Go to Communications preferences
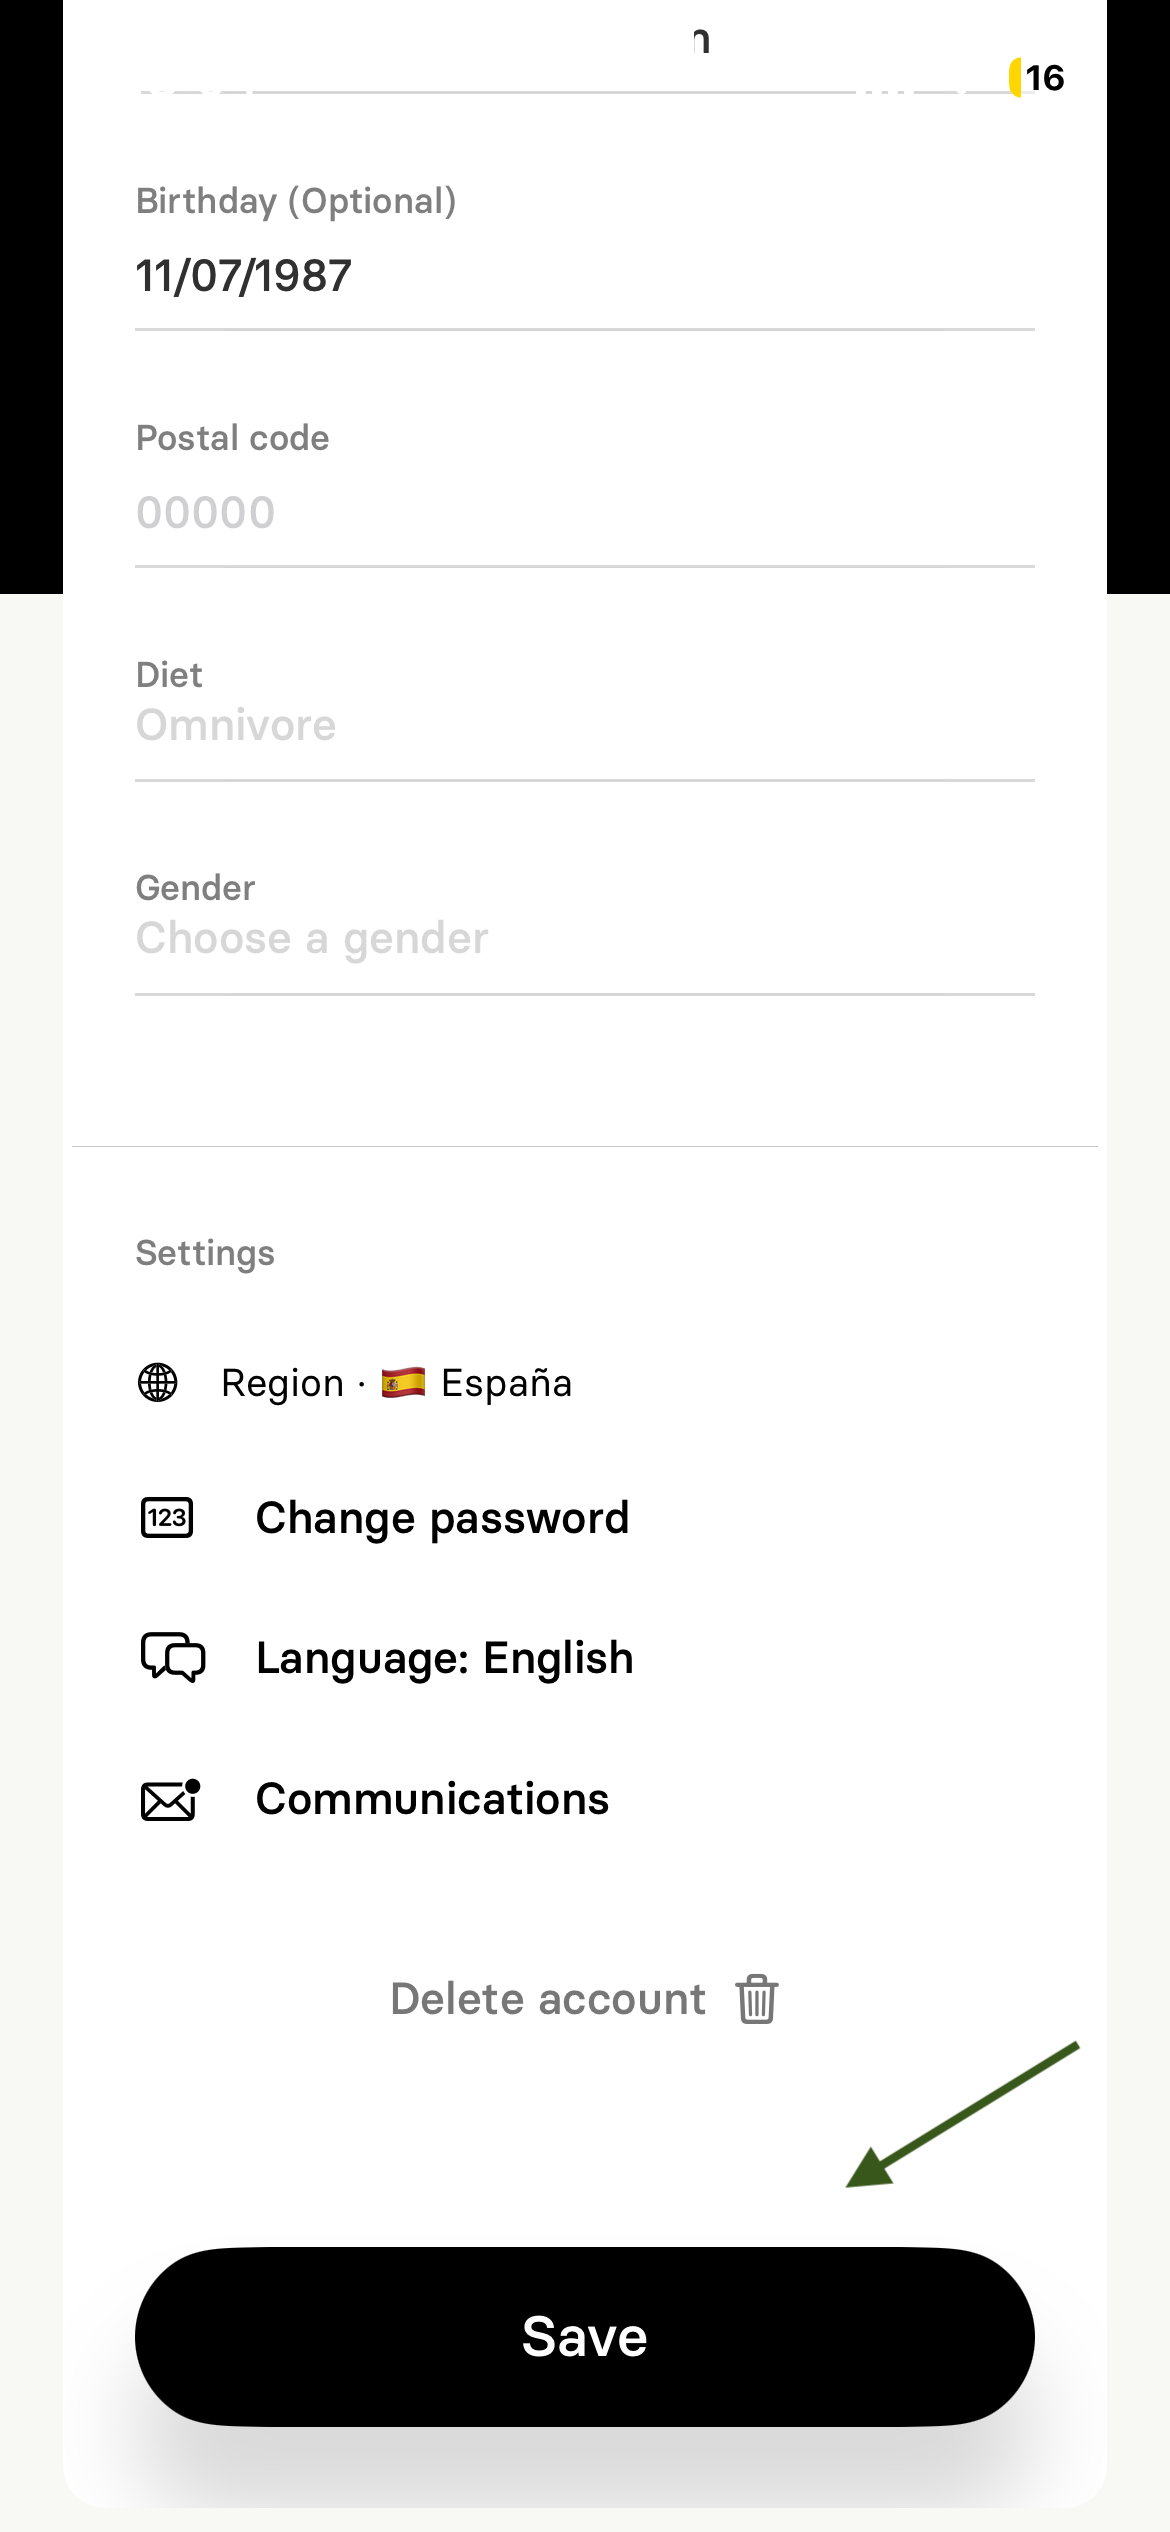Viewport: 1170px width, 2532px height. coord(432,1799)
